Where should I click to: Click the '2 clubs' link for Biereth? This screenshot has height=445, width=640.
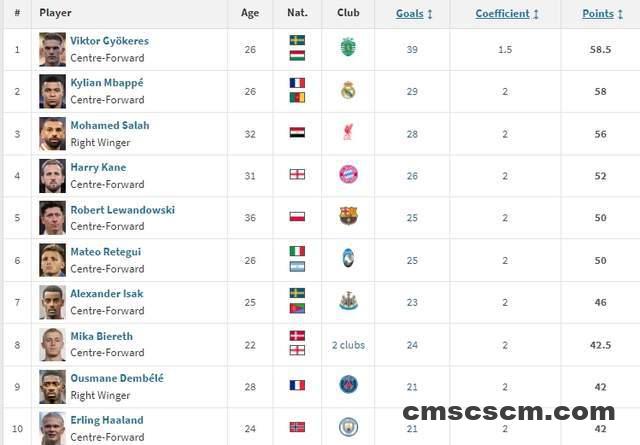[348, 345]
